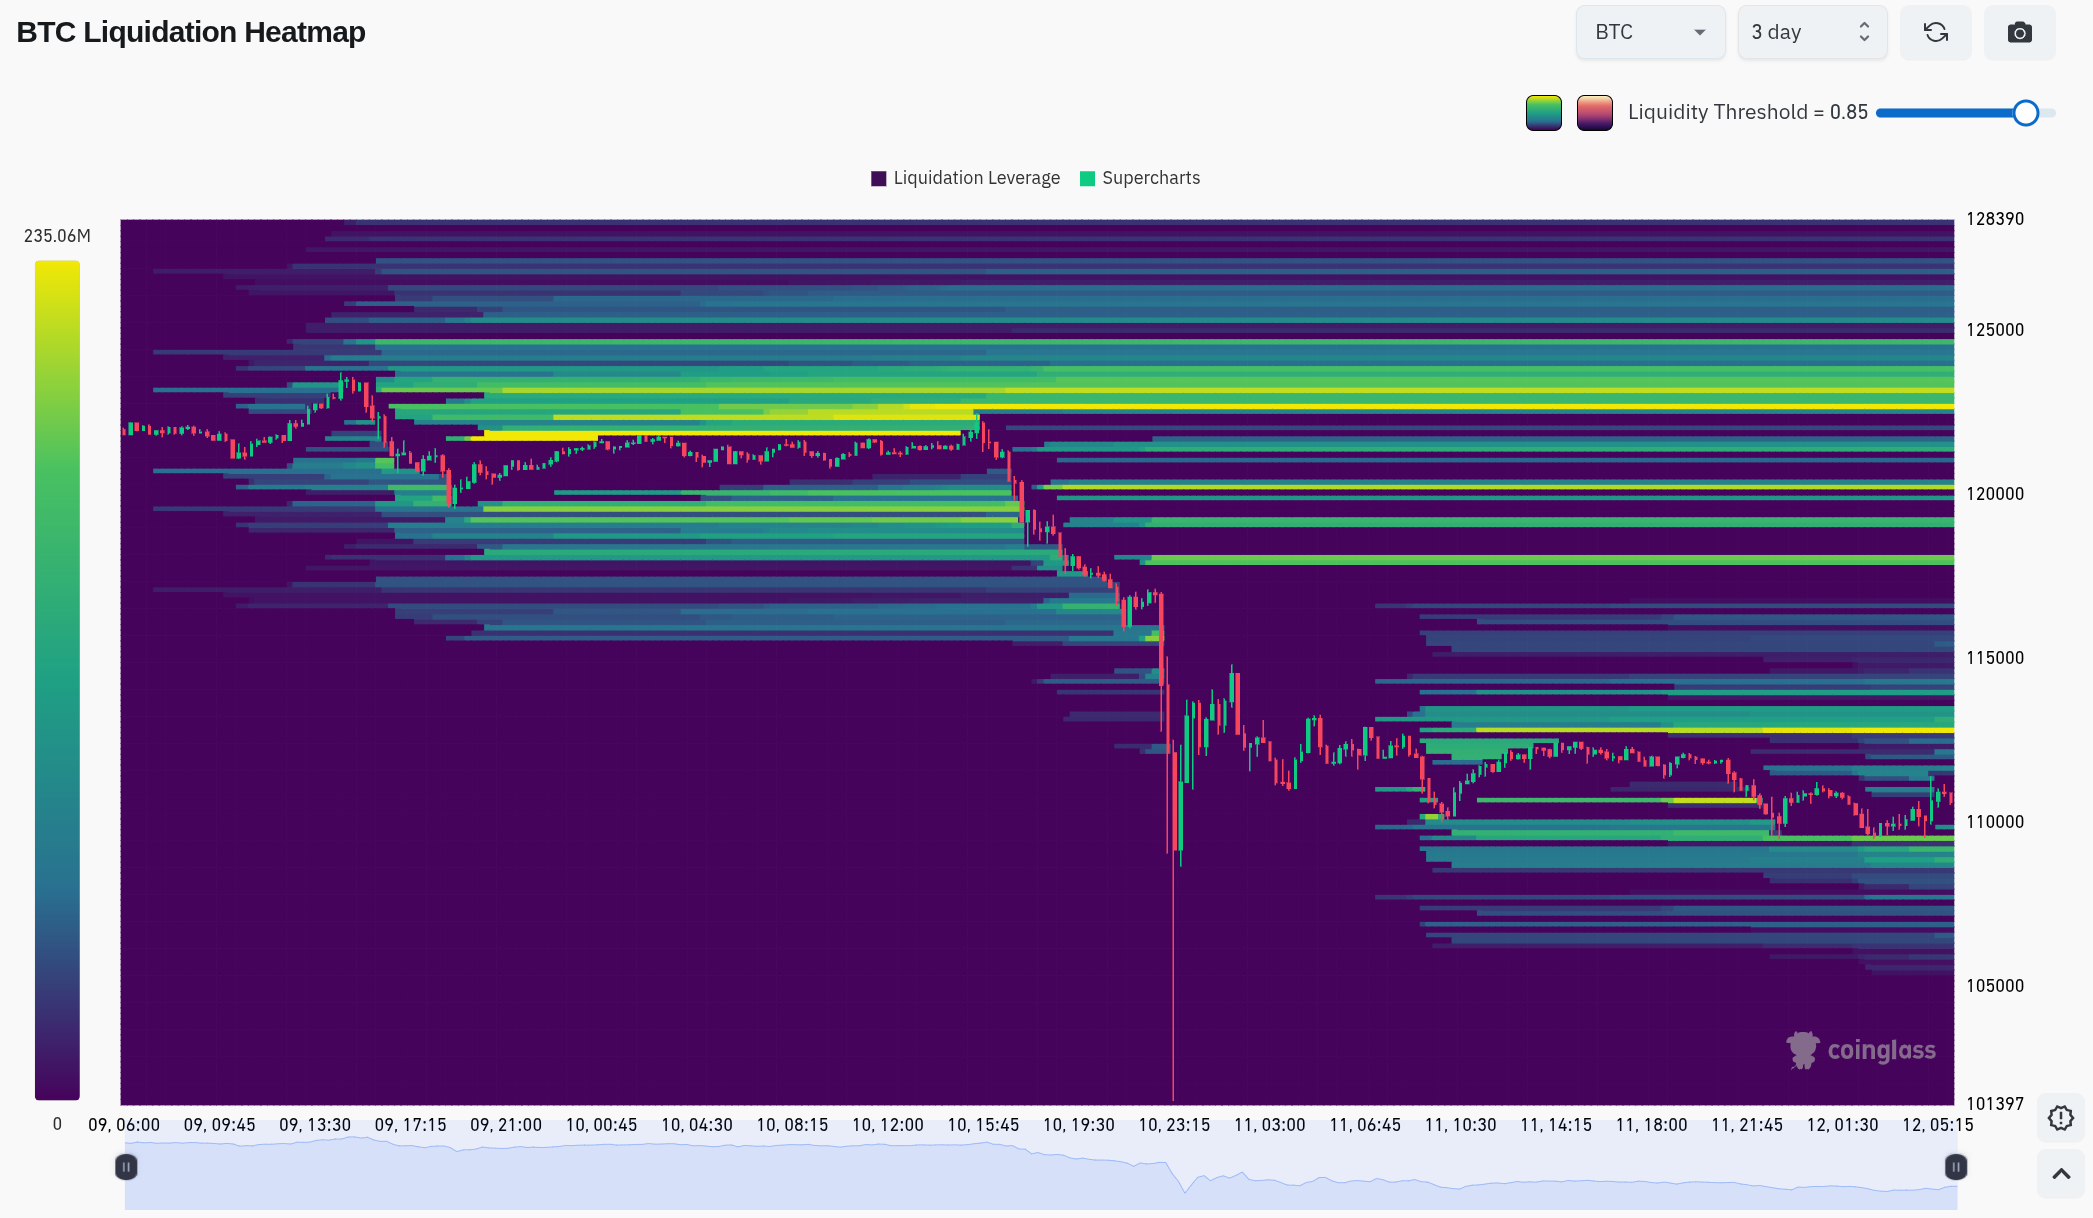Click the Liquidity Threshold slider handle

2025,113
